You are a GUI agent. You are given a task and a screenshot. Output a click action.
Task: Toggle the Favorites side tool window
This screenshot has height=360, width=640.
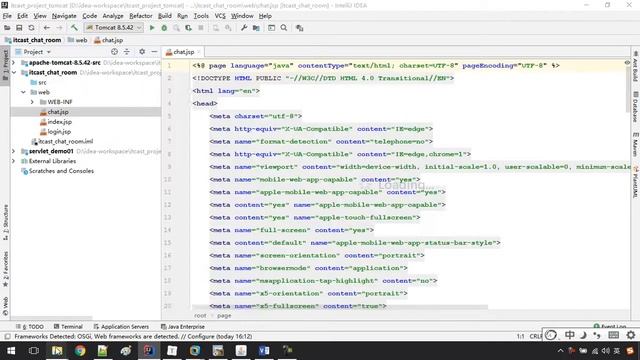click(5, 269)
